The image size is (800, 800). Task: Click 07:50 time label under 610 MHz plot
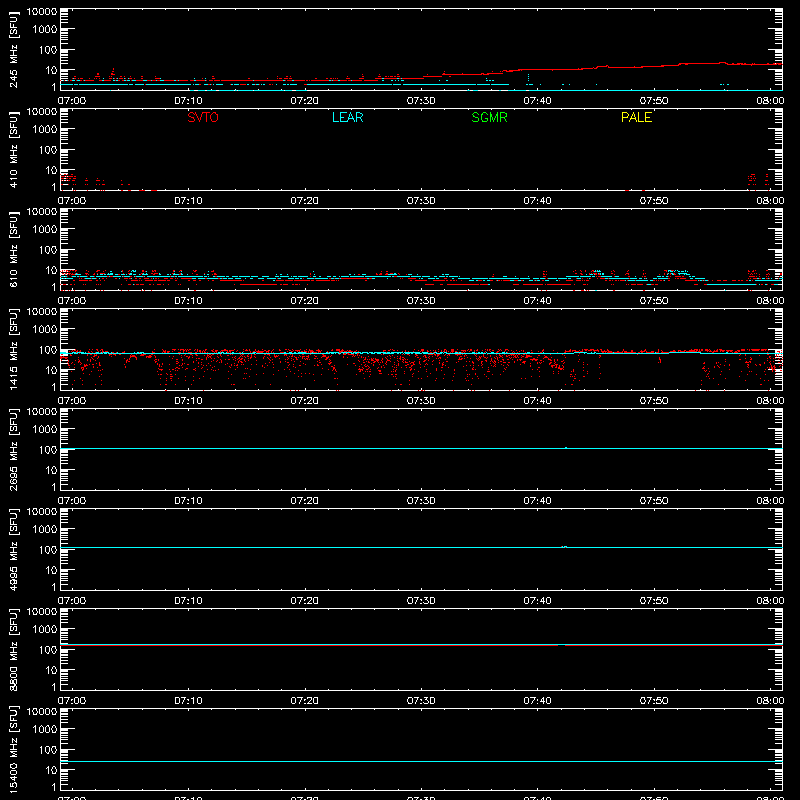[654, 301]
